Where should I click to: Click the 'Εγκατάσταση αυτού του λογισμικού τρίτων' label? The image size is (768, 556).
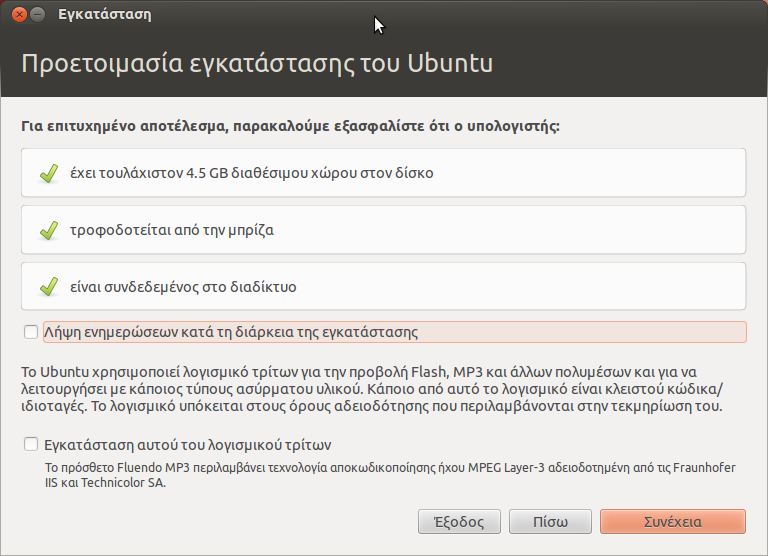[188, 445]
